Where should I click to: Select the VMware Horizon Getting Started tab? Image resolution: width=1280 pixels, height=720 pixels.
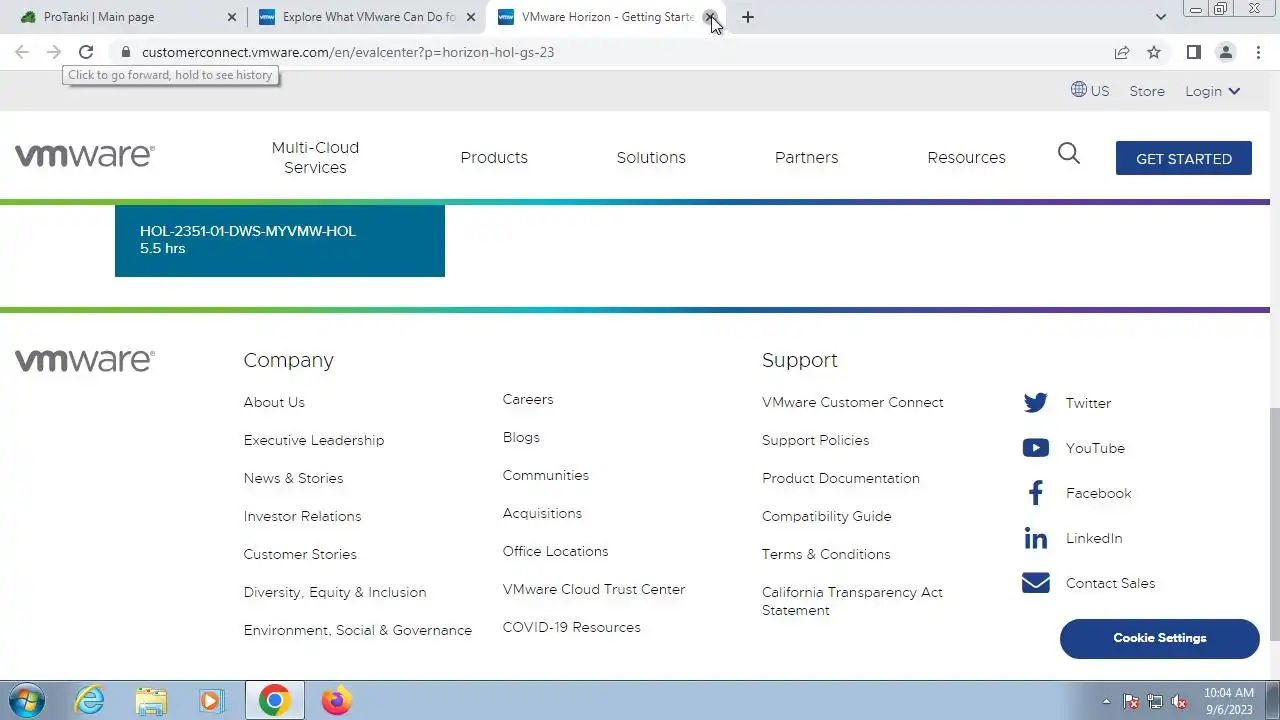pos(607,17)
